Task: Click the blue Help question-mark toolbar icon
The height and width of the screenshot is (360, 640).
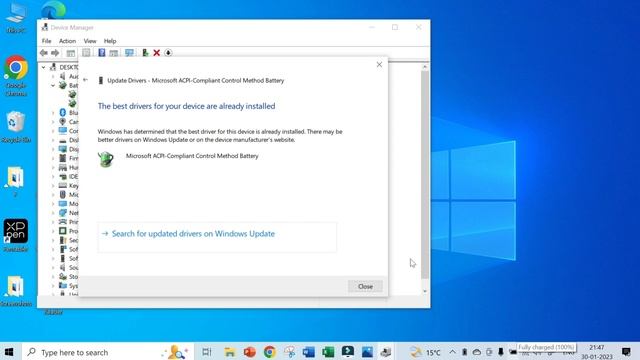Action: tap(102, 52)
